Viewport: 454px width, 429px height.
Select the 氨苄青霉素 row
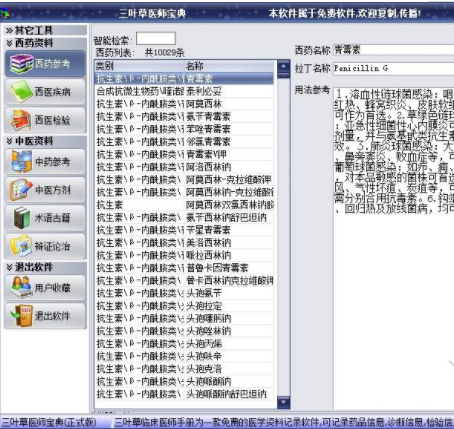point(184,117)
